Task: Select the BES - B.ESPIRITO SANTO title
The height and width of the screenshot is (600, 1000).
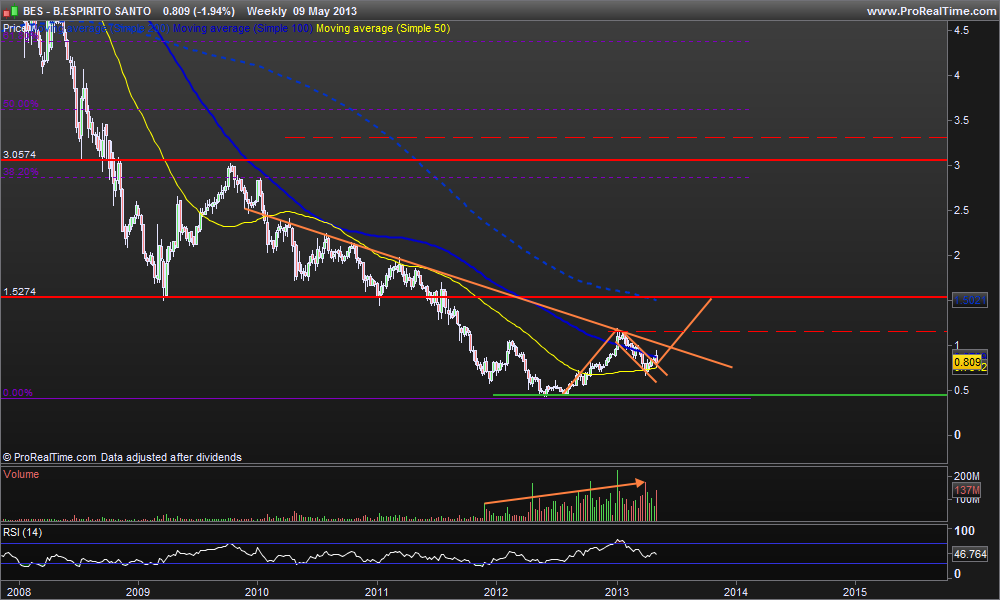Action: click(87, 11)
